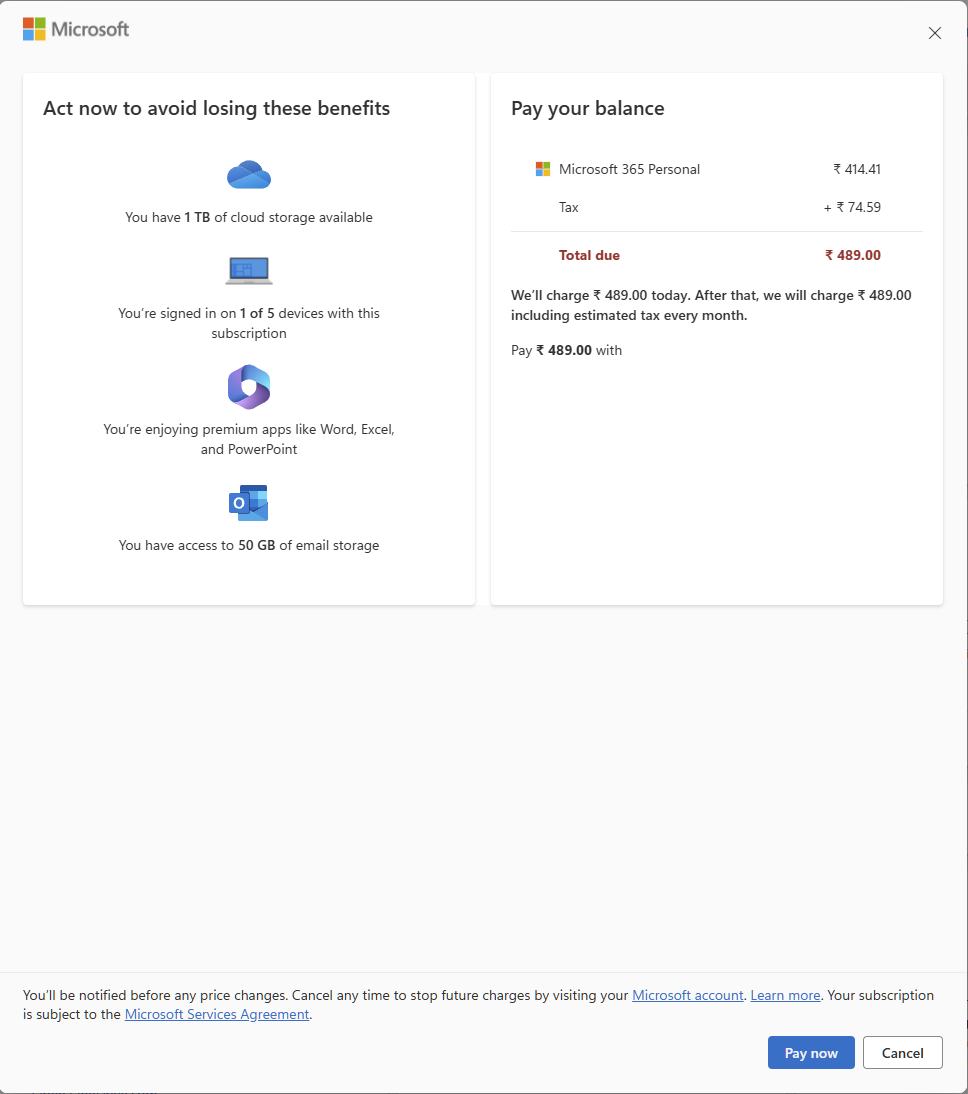Click the Microsoft 365 Personal line item
This screenshot has width=968, height=1094.
[x=708, y=169]
